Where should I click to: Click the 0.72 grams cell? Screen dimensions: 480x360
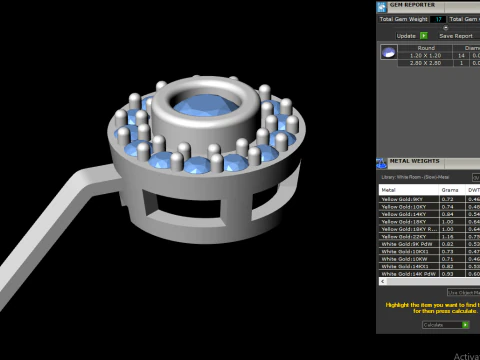click(452, 199)
